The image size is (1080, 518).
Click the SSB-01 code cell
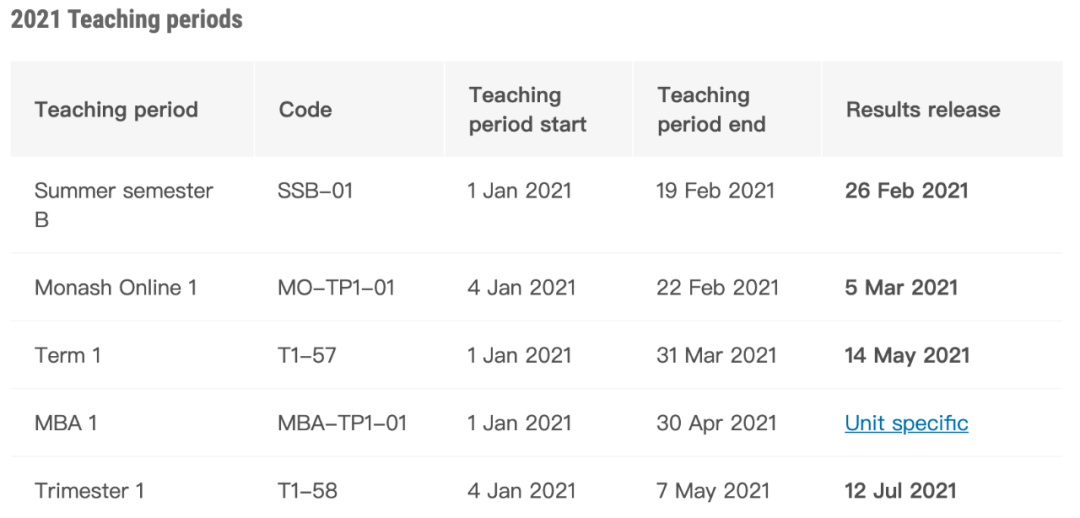tap(315, 190)
